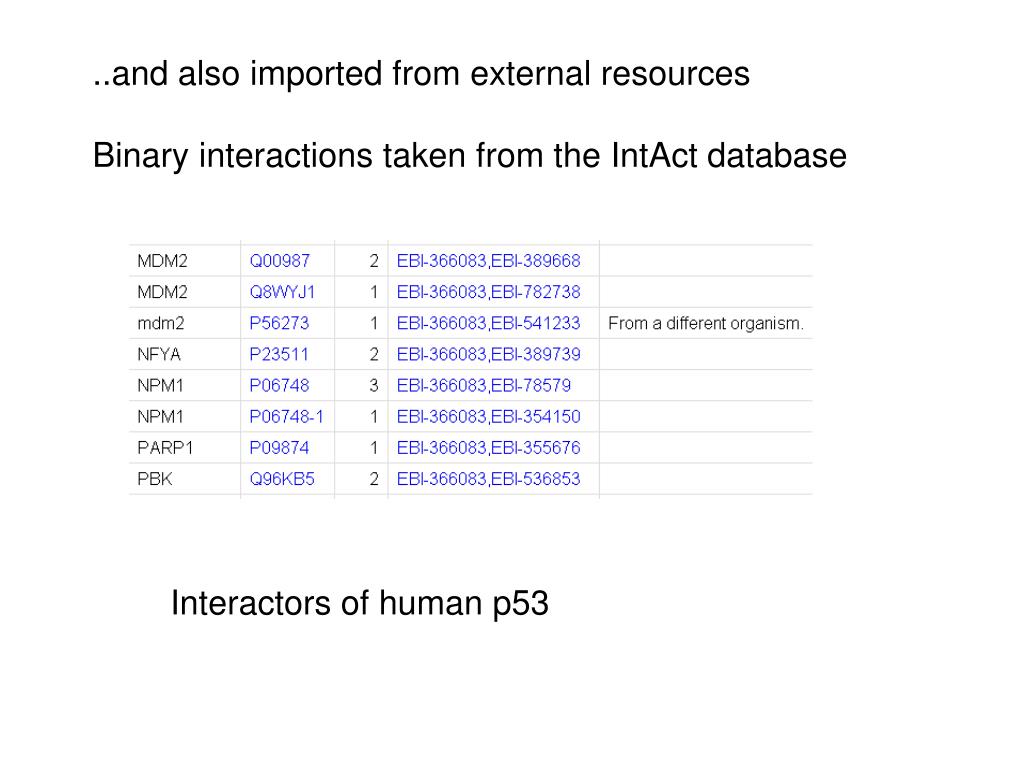Open the Q00987 accession link

coord(280,261)
